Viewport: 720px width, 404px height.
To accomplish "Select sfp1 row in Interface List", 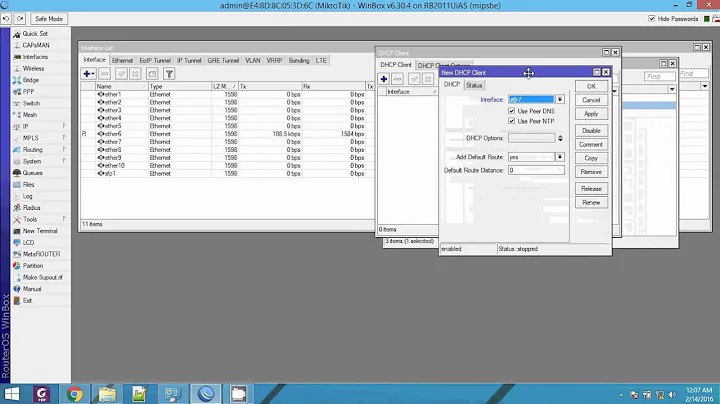I will (227, 174).
